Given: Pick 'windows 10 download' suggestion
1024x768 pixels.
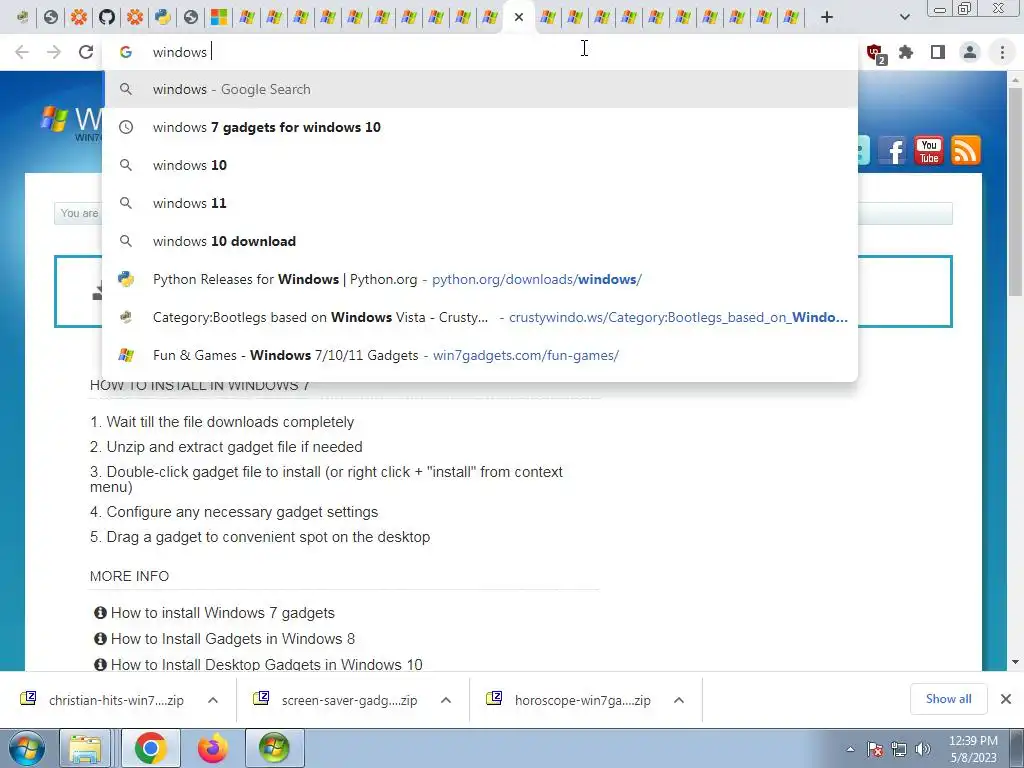Looking at the screenshot, I should pyautogui.click(x=480, y=241).
